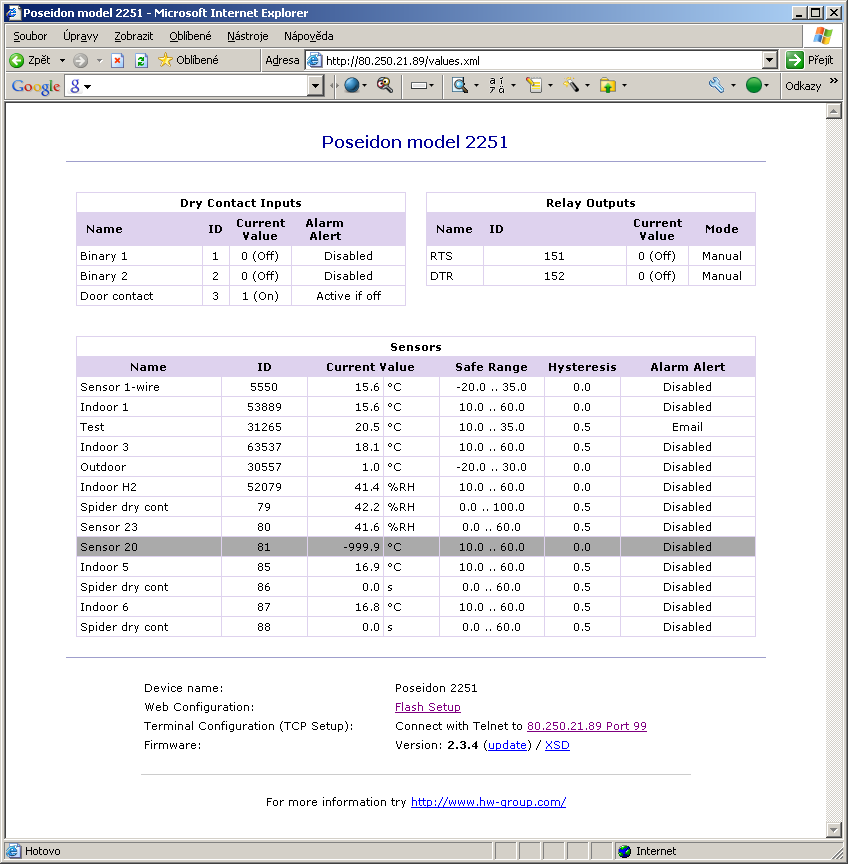Viewport: 848px width, 864px height.
Task: Click the Zpět back arrow button
Action: tap(30, 60)
